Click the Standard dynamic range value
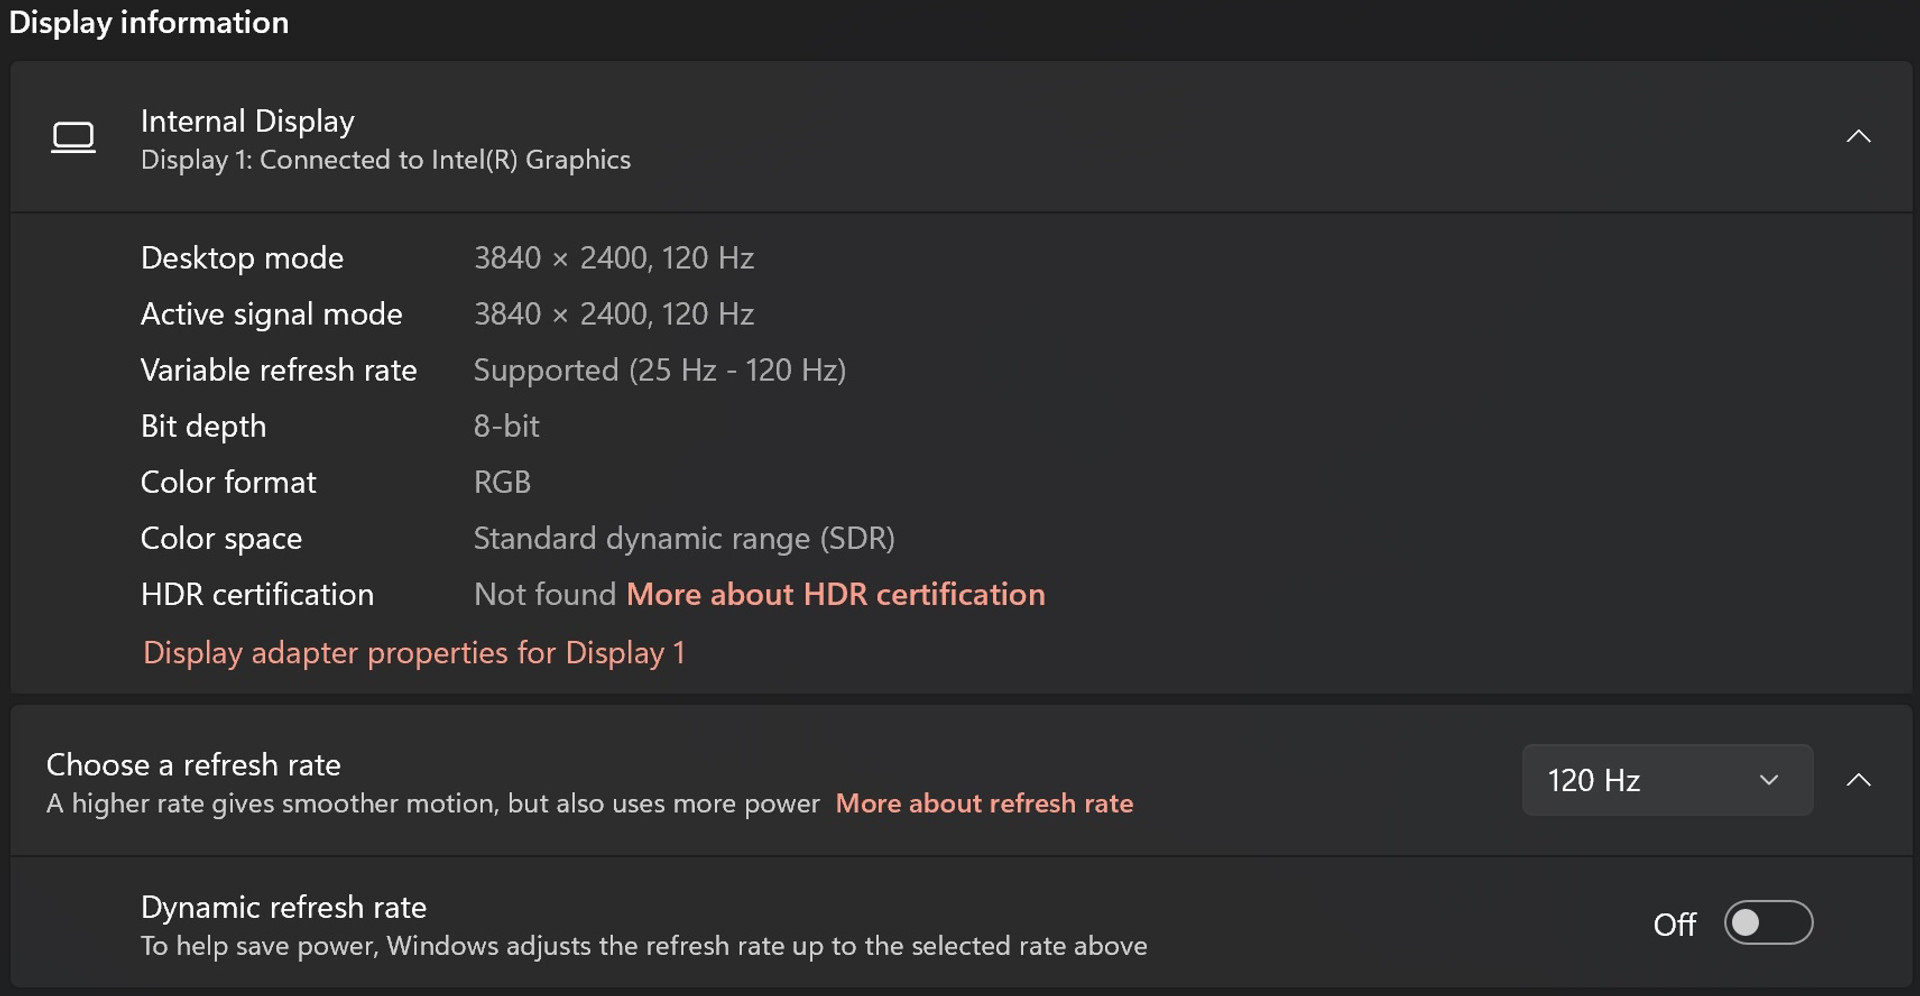The image size is (1920, 996). pos(684,539)
